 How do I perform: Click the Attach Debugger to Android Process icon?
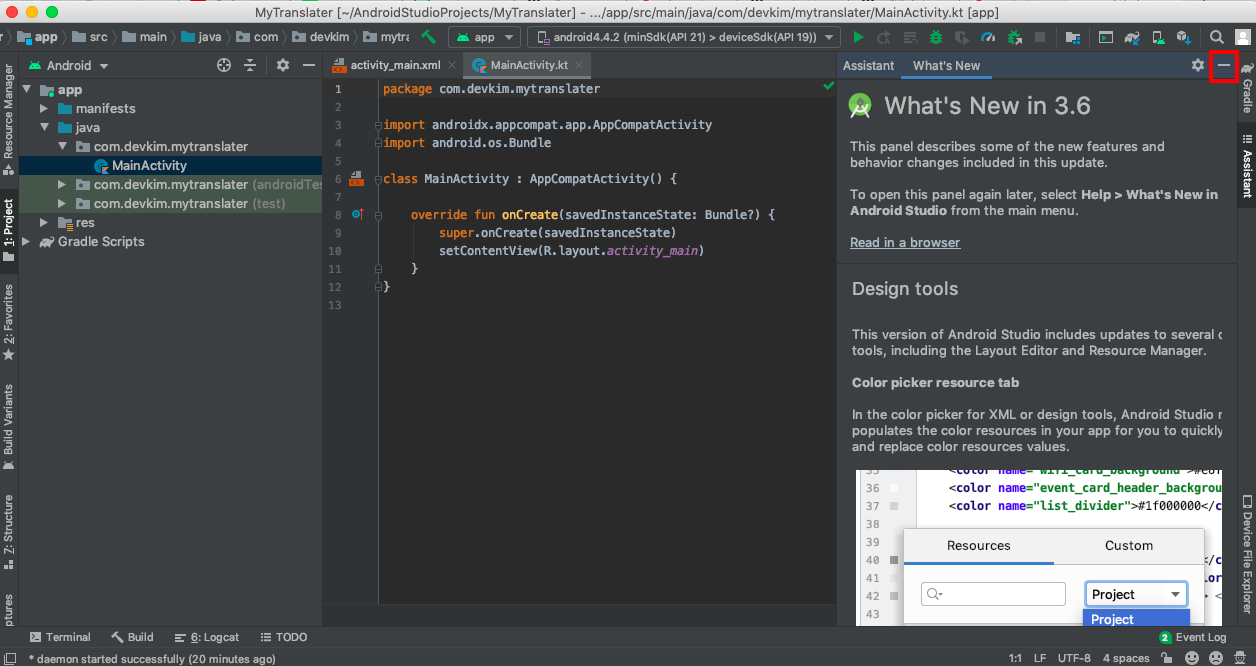[x=1014, y=37]
